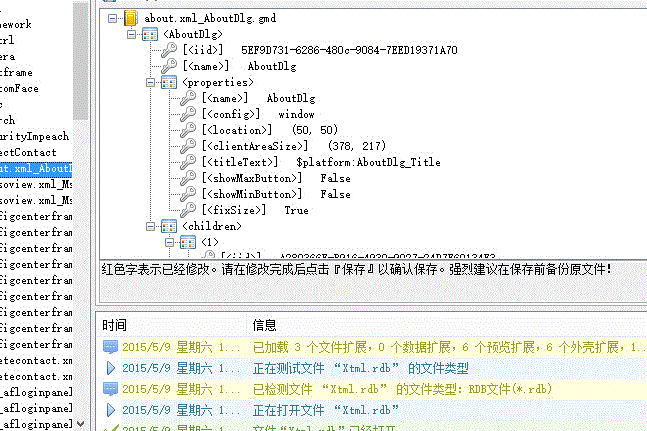The height and width of the screenshot is (431, 647).
Task: Click the key icon for [<fixSize>]
Action: (x=188, y=210)
